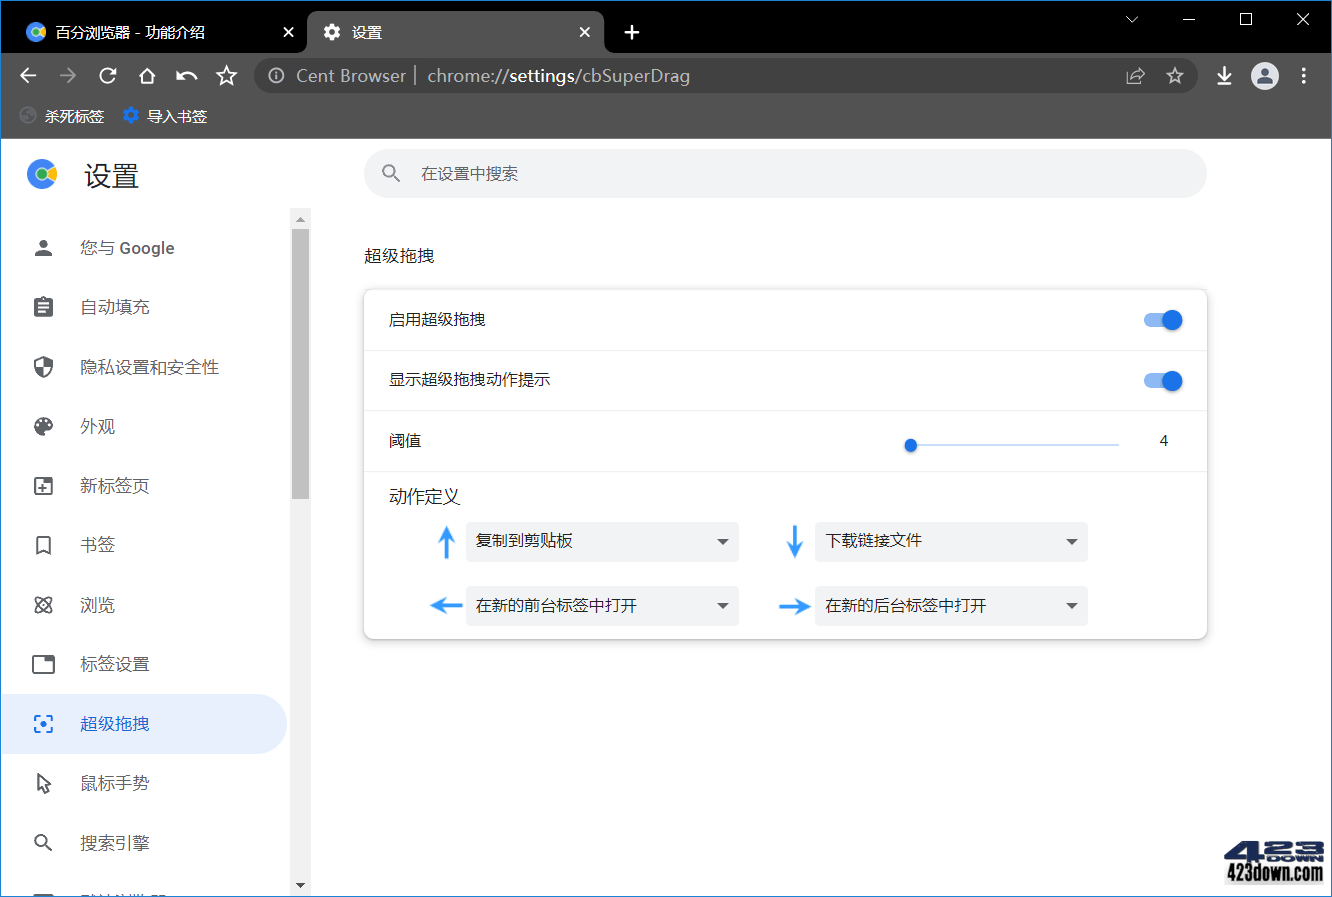1332x897 pixels.
Task: Open the browser profile avatar menu
Action: (1264, 75)
